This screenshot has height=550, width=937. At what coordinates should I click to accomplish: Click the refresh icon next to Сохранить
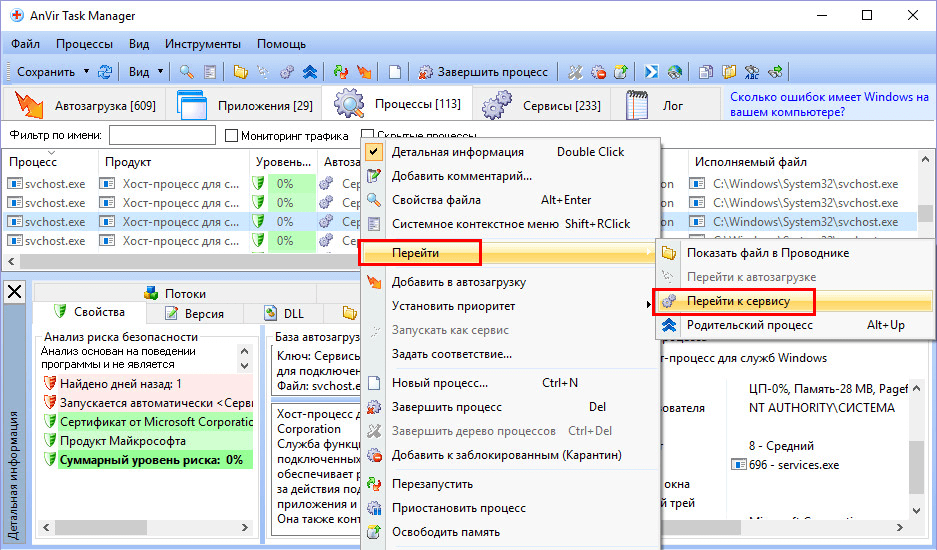[104, 72]
